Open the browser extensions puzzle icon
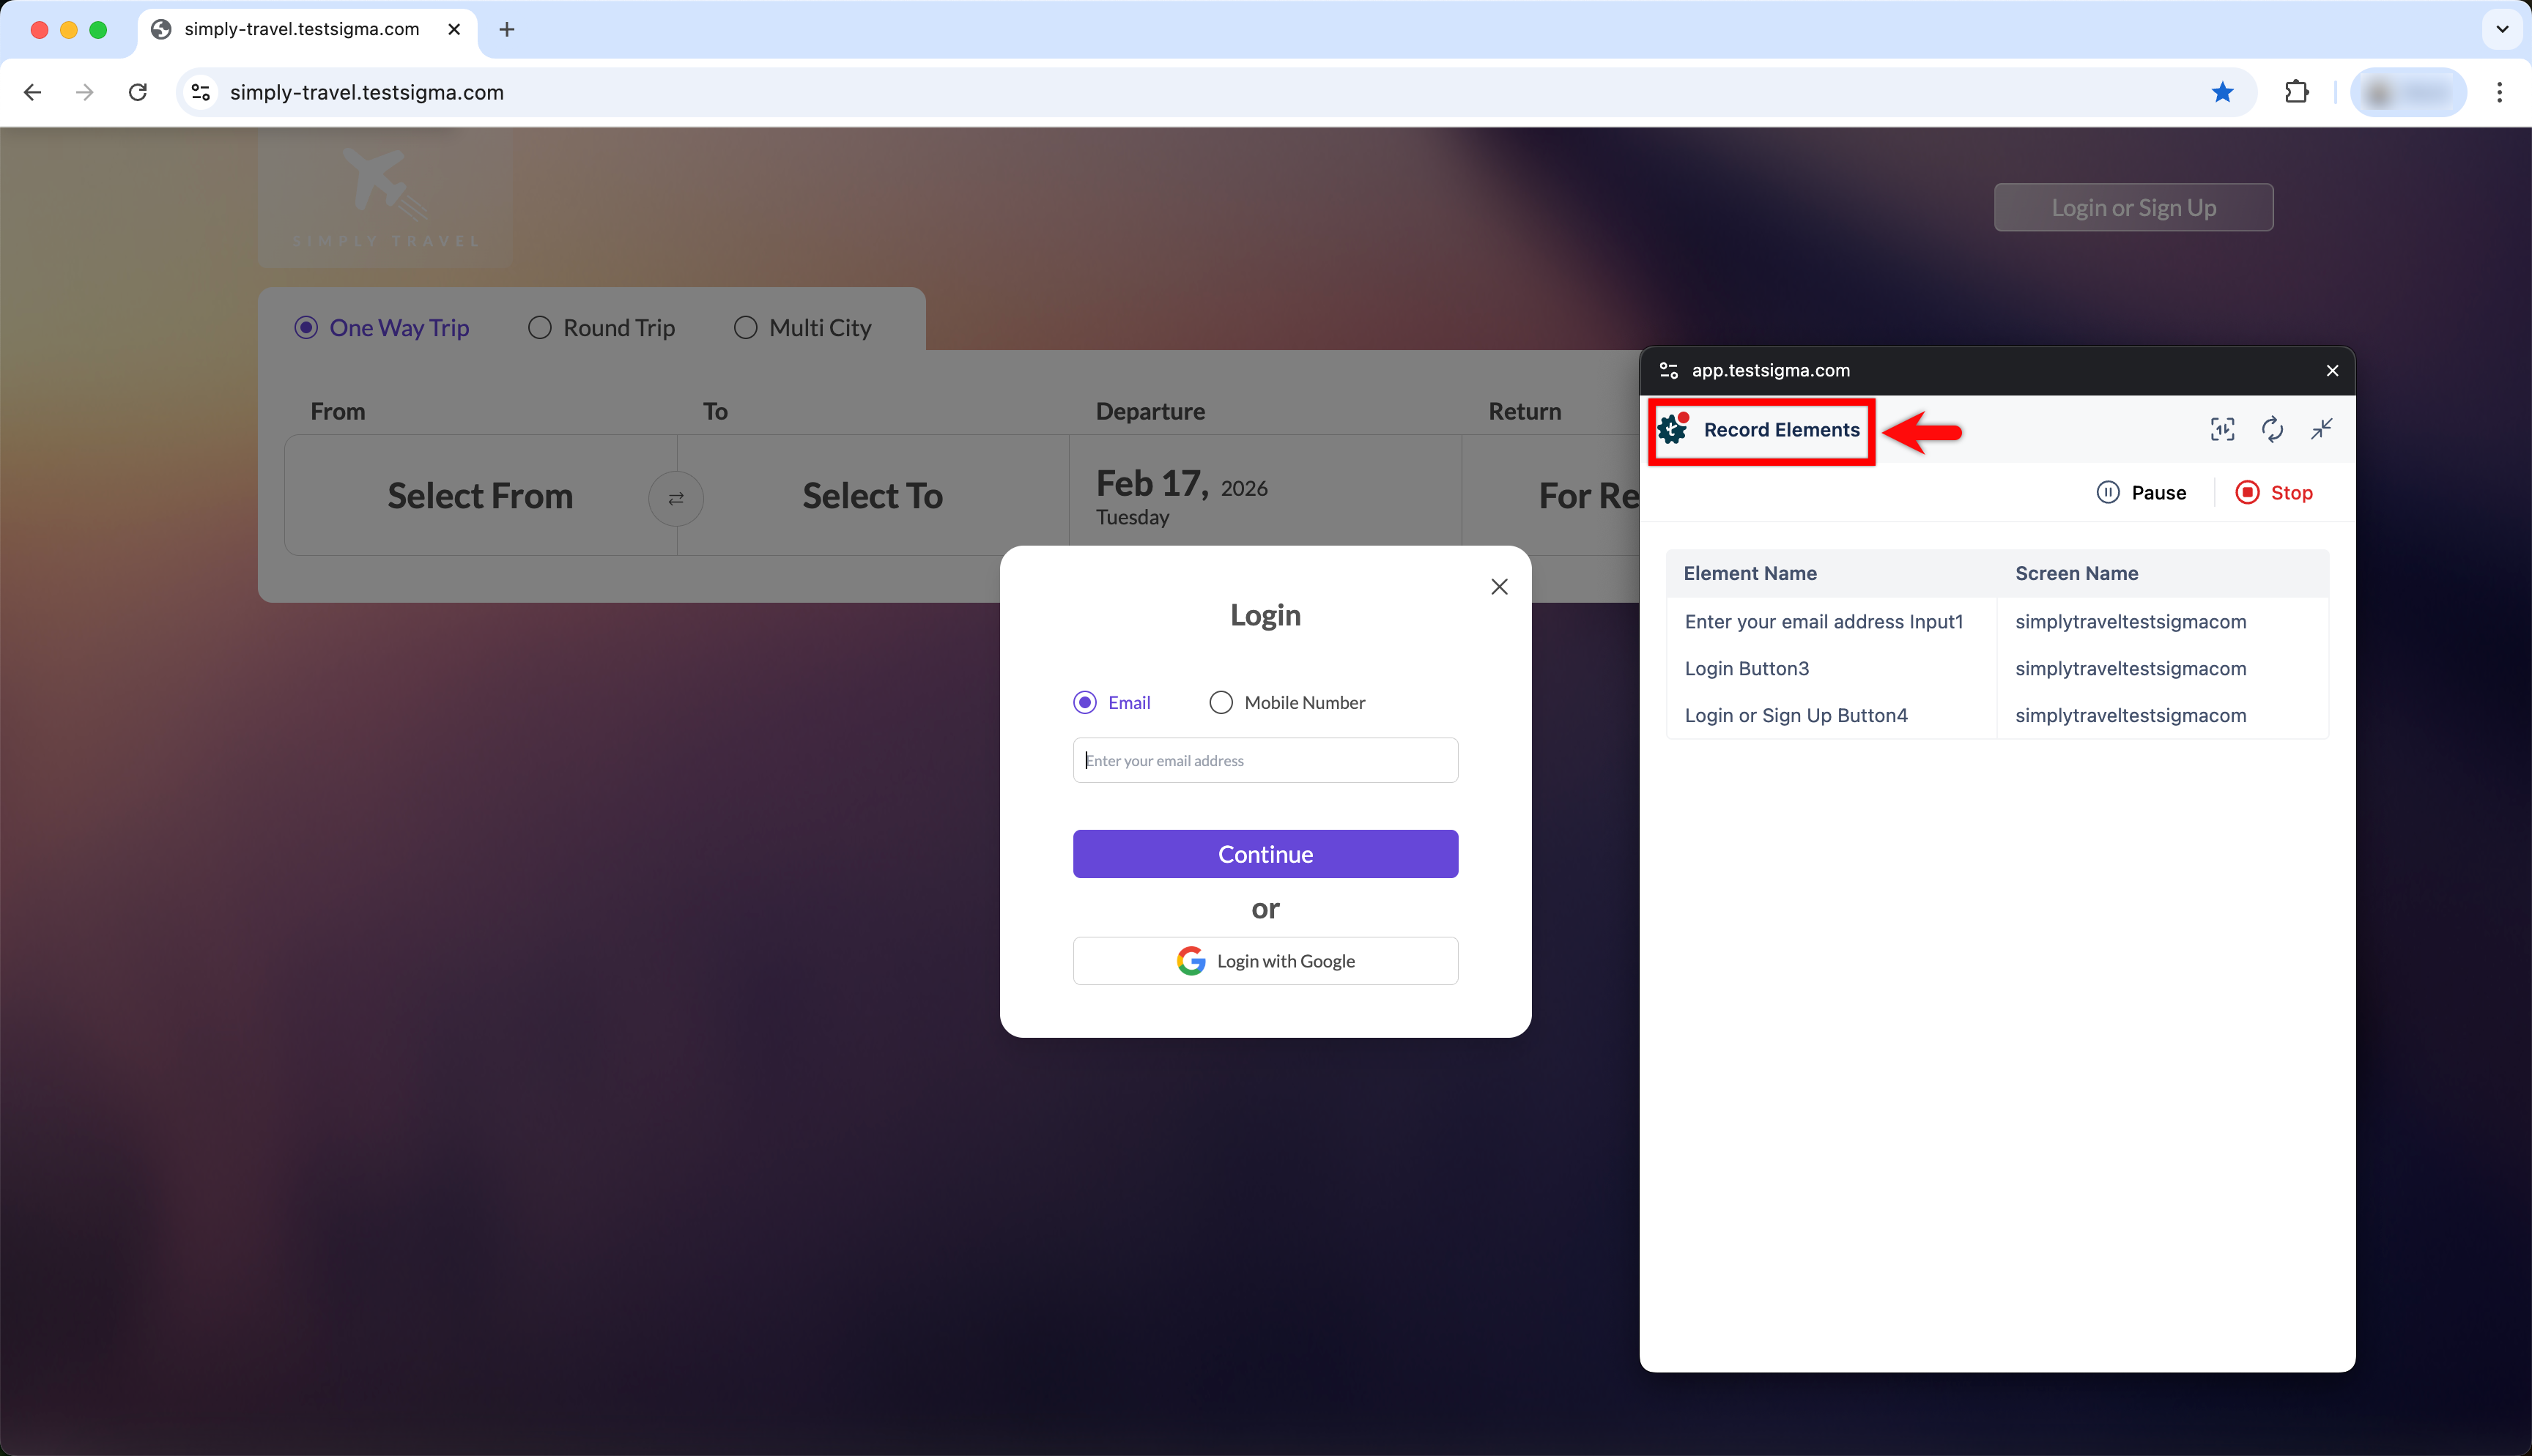2532x1456 pixels. pos(2297,92)
